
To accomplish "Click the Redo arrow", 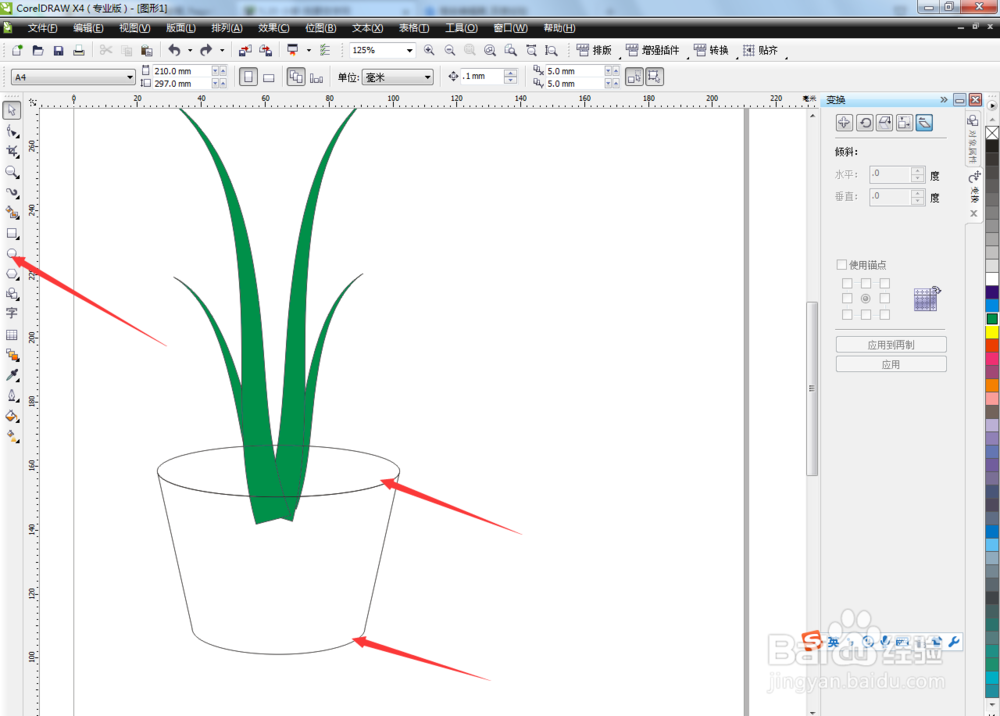I will pyautogui.click(x=205, y=50).
